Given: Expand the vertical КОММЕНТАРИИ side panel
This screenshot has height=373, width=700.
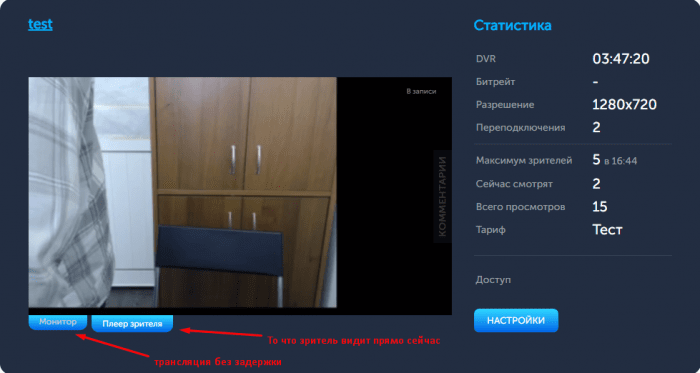Looking at the screenshot, I should (442, 196).
